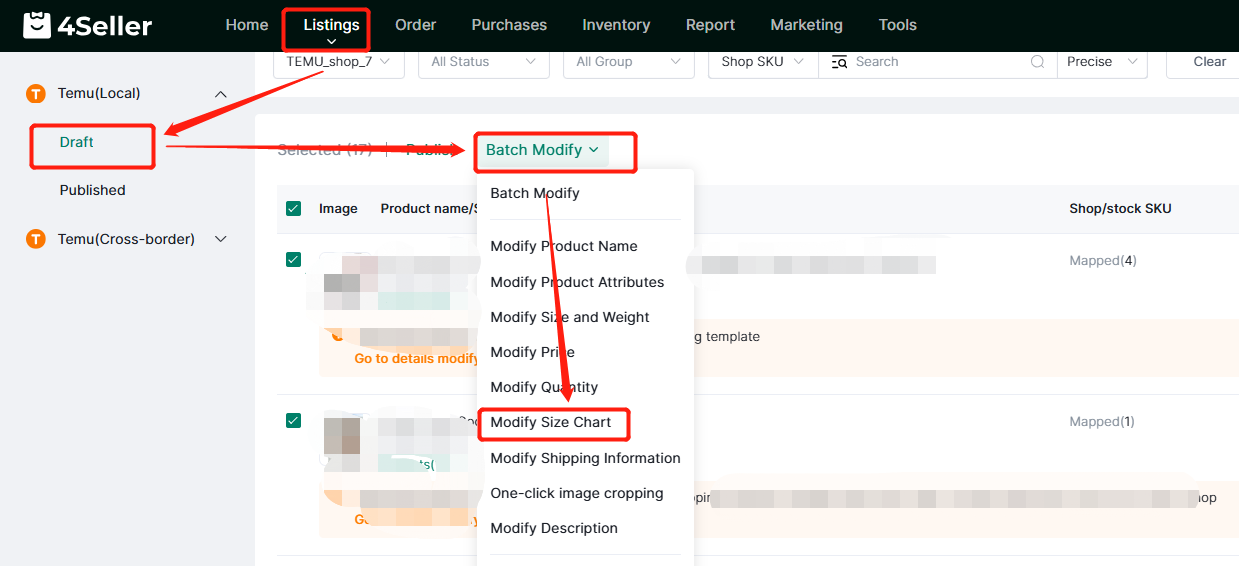Open the Report tab

(x=710, y=25)
